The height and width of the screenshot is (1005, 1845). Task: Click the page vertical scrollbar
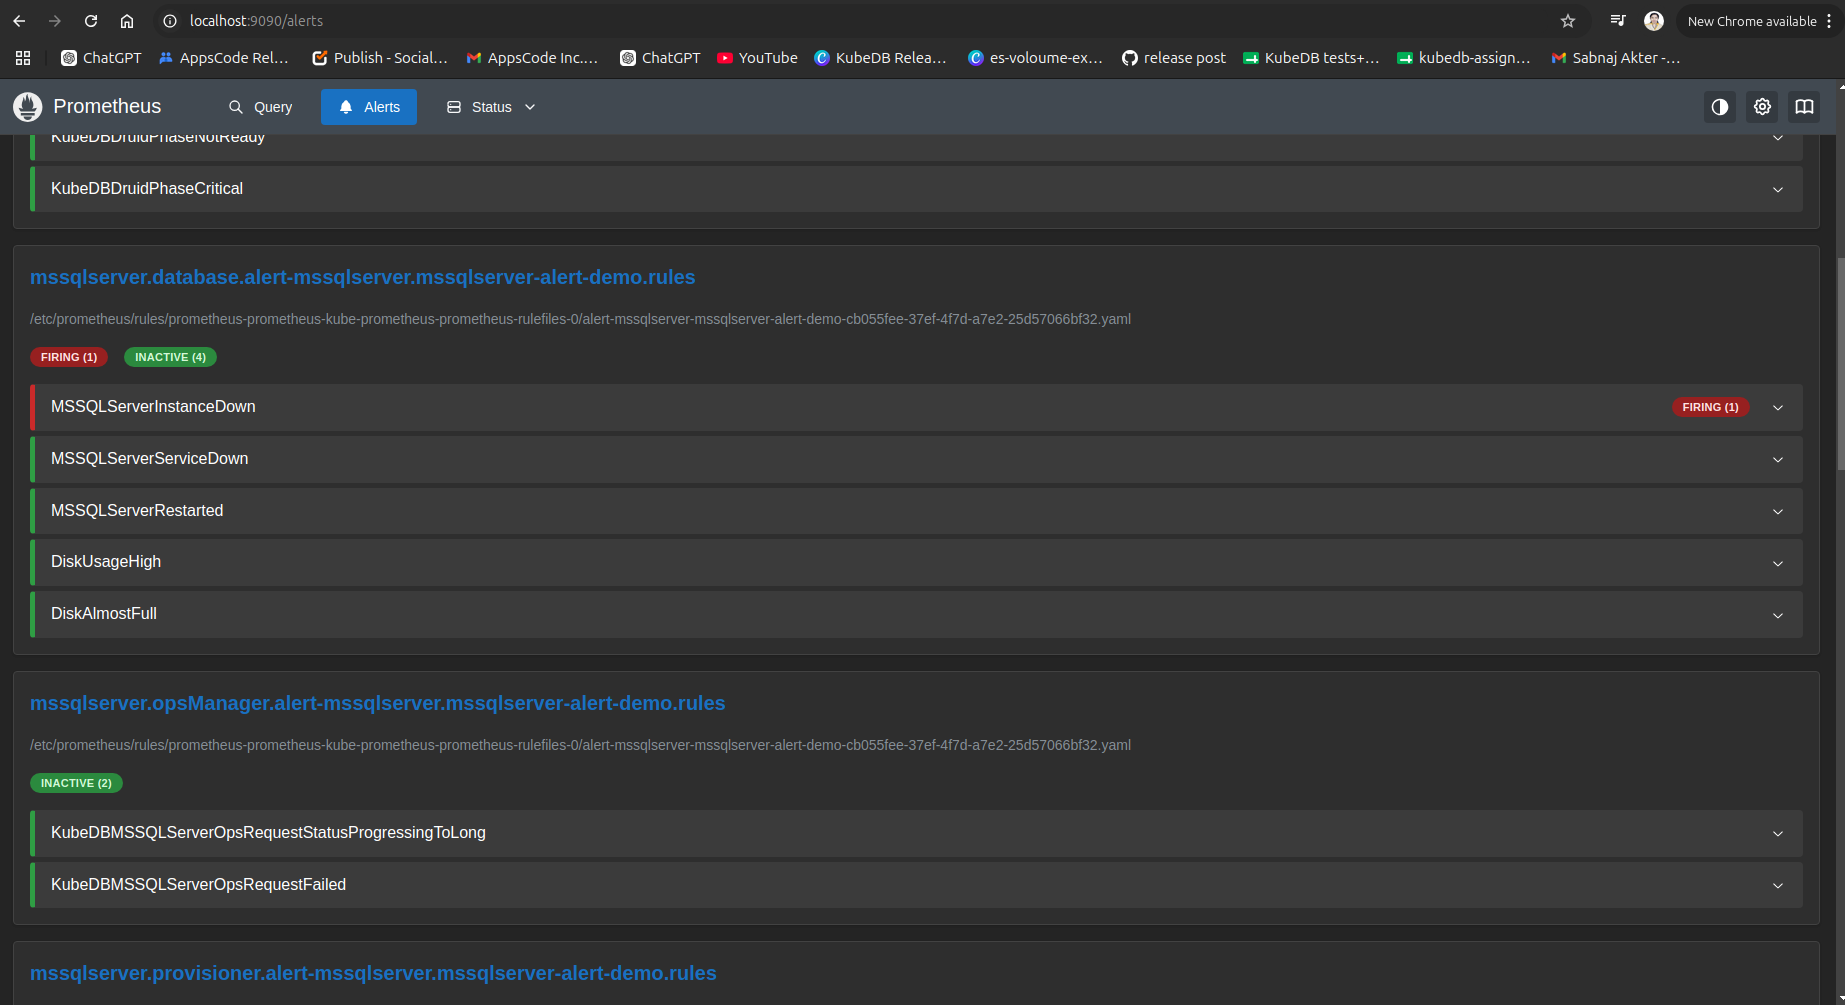(x=1839, y=365)
